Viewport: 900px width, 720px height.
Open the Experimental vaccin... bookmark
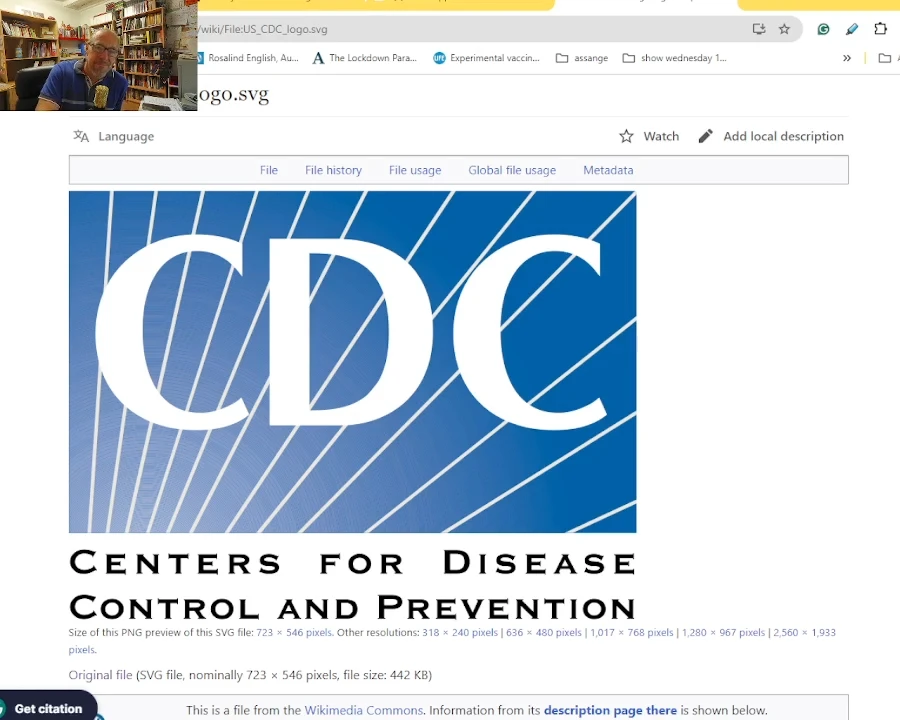pos(486,58)
